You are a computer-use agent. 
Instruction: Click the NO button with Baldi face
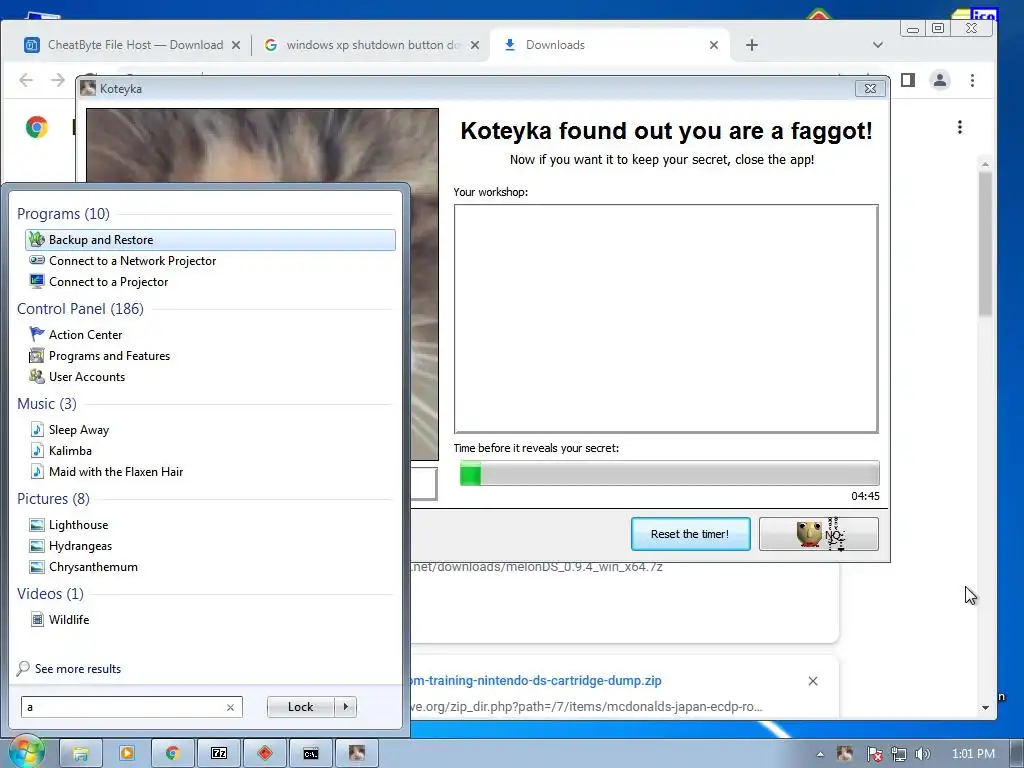[x=818, y=534]
